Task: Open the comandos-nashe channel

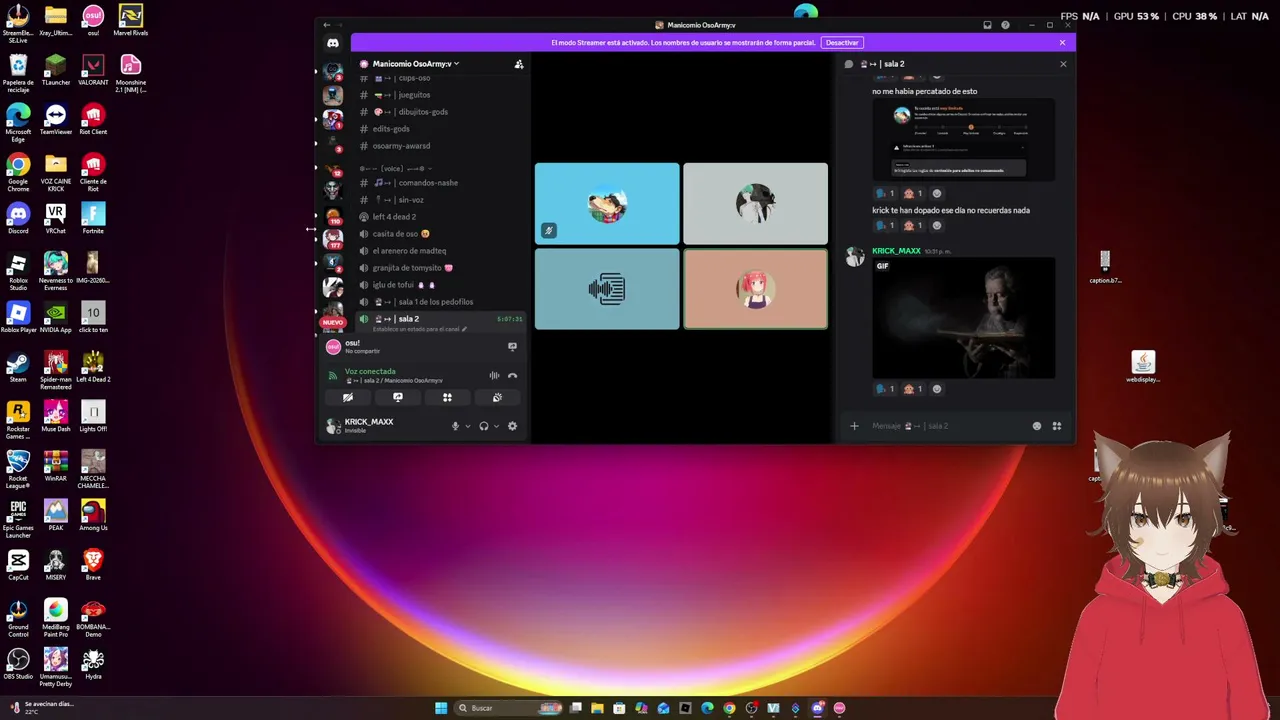Action: coord(439,183)
